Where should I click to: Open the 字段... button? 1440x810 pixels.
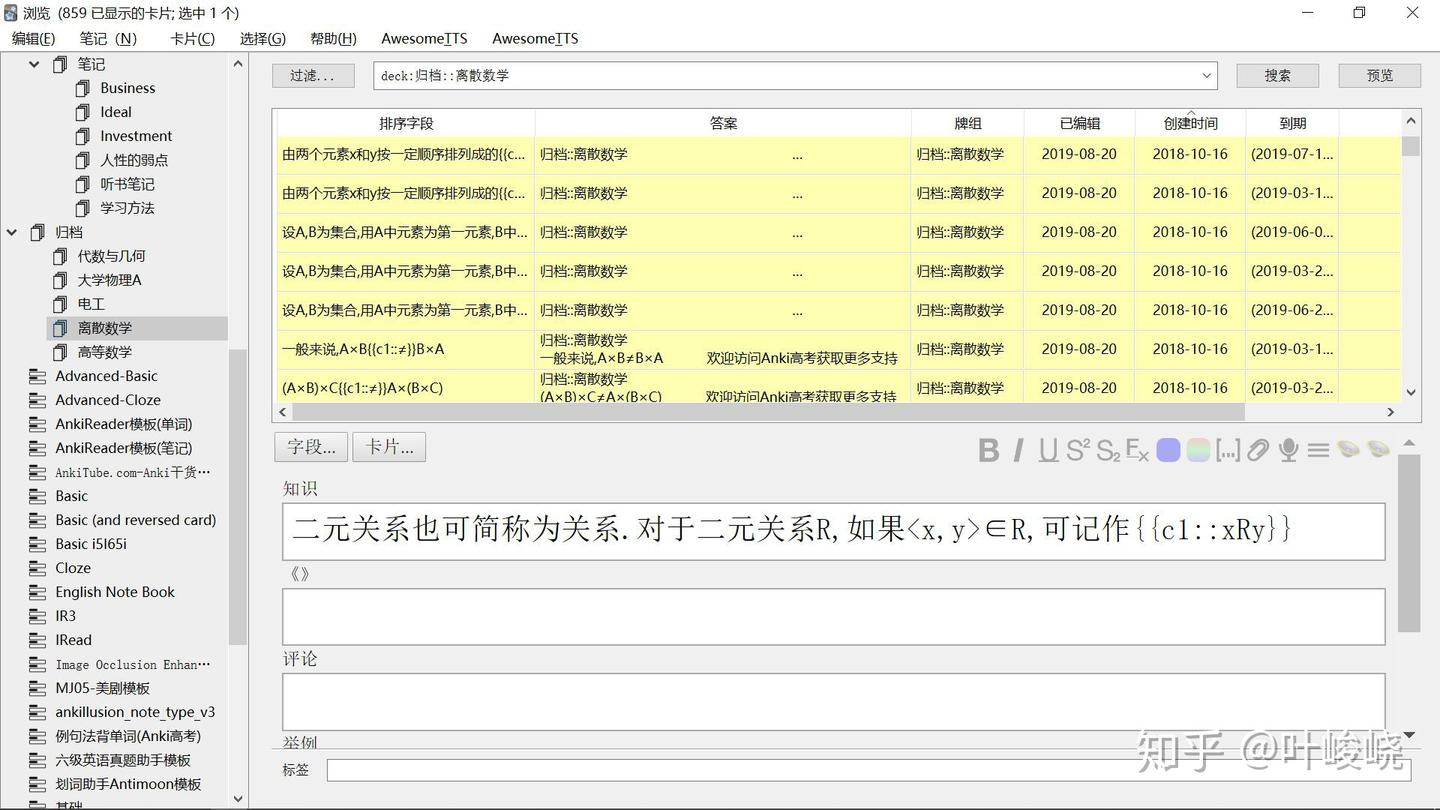point(312,447)
